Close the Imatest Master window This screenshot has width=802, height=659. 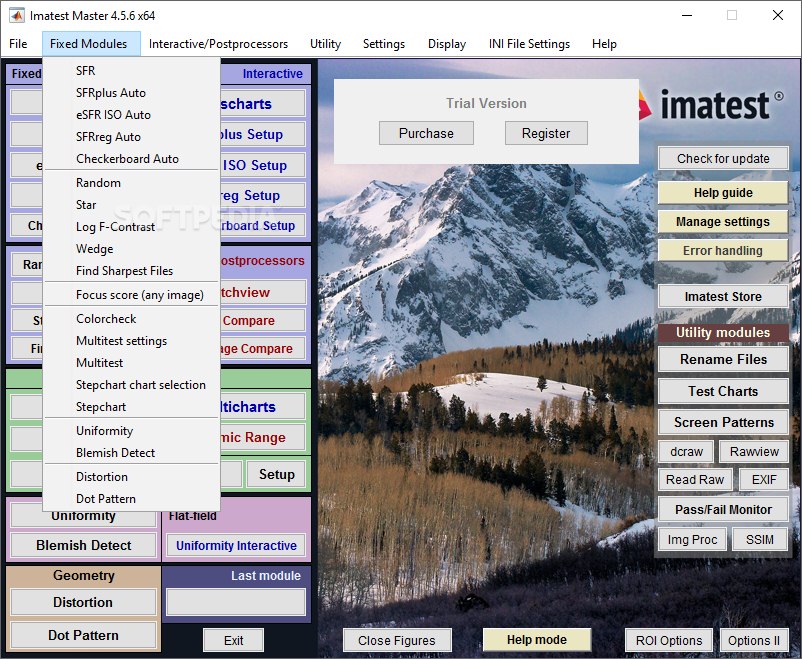coord(778,15)
